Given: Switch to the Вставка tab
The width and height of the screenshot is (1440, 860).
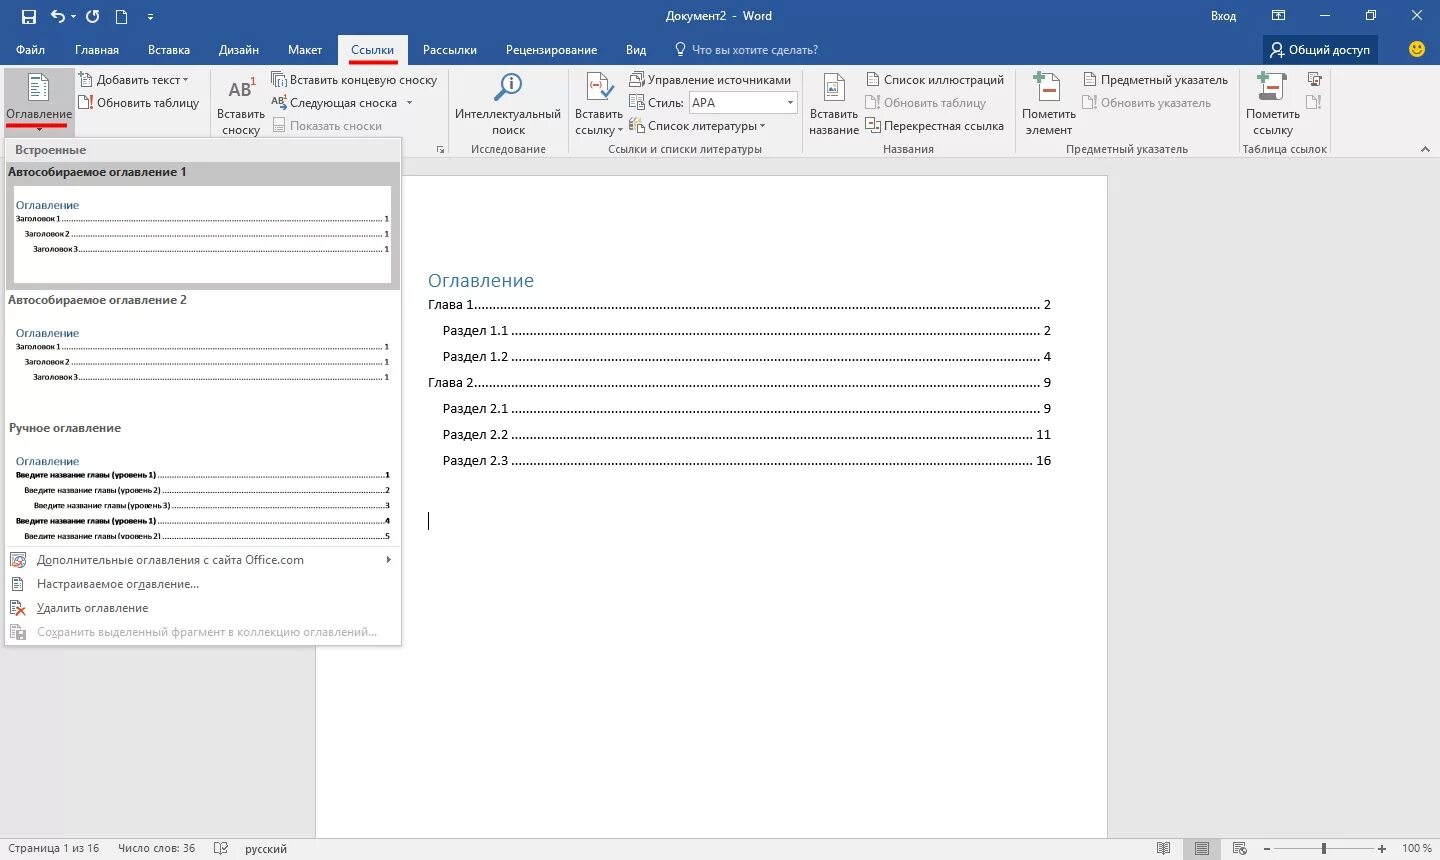Looking at the screenshot, I should point(169,50).
